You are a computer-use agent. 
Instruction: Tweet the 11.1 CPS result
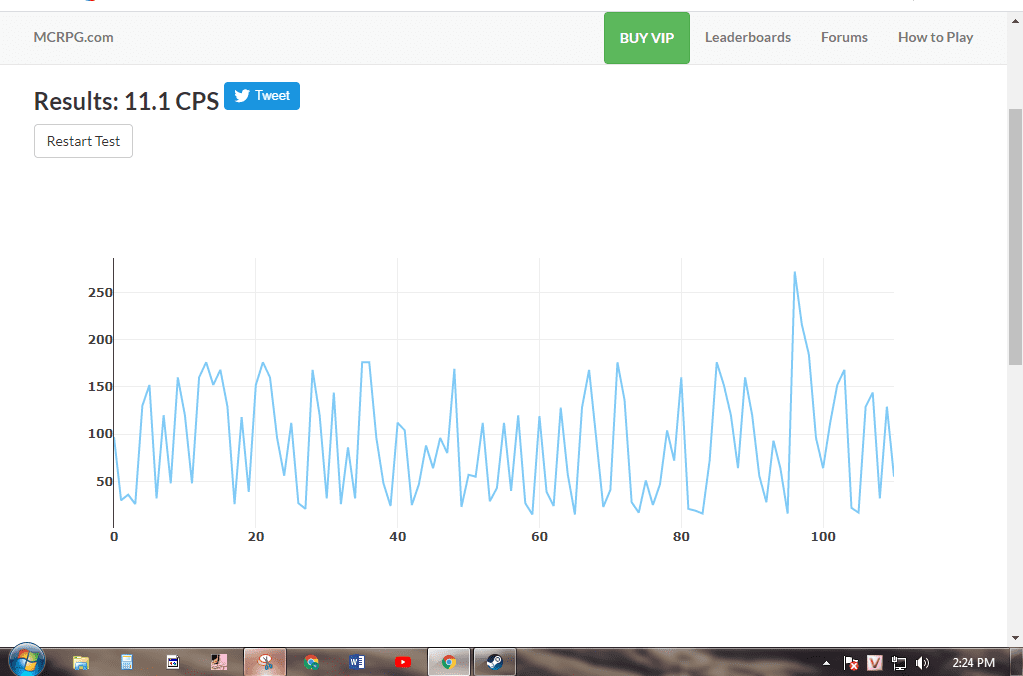click(x=262, y=96)
